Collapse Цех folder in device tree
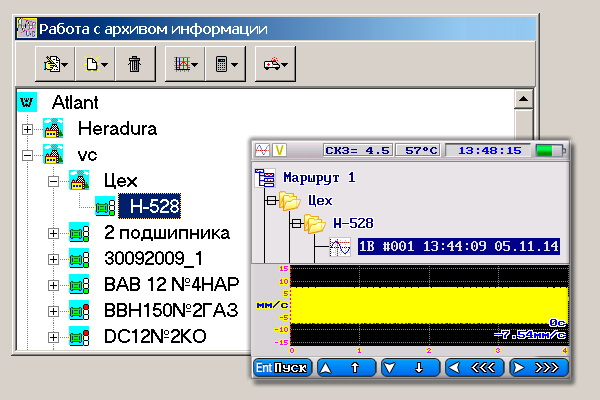The image size is (600, 400). [271, 201]
